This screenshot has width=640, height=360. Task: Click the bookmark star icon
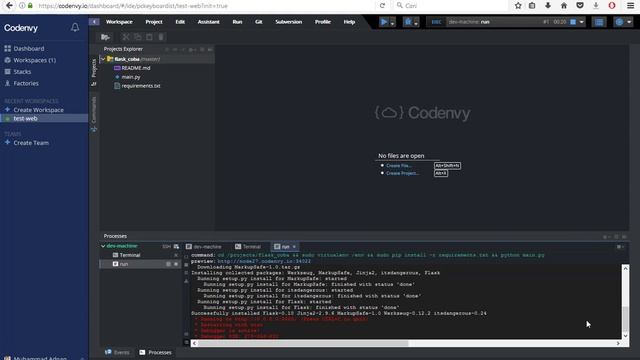point(518,6)
